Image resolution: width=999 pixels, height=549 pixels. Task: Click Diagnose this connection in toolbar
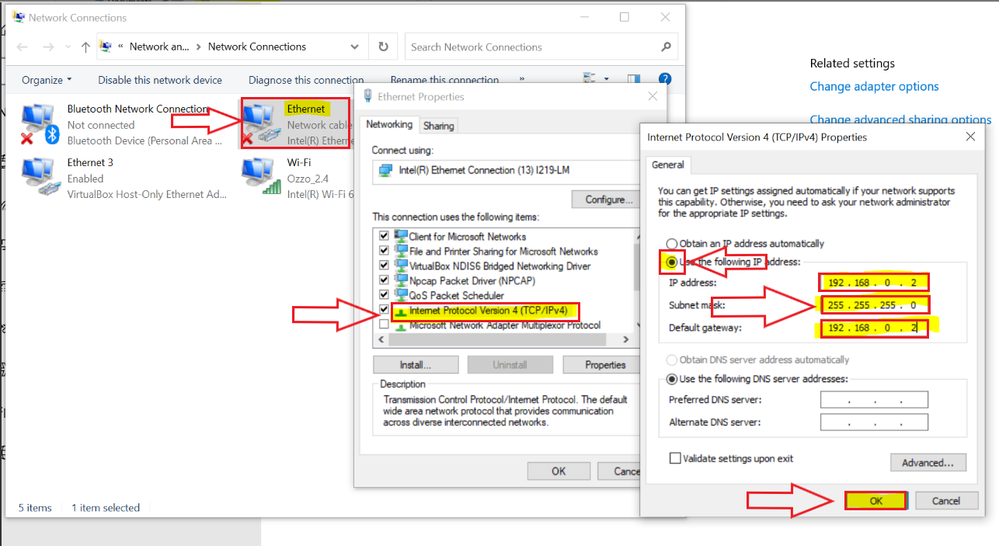306,80
